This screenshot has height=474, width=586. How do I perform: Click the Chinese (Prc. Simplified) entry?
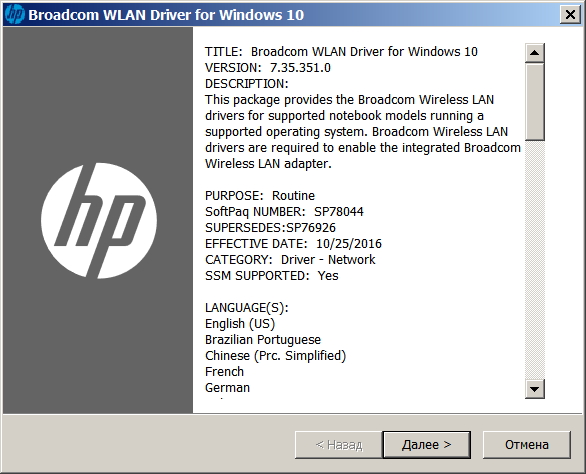click(275, 356)
